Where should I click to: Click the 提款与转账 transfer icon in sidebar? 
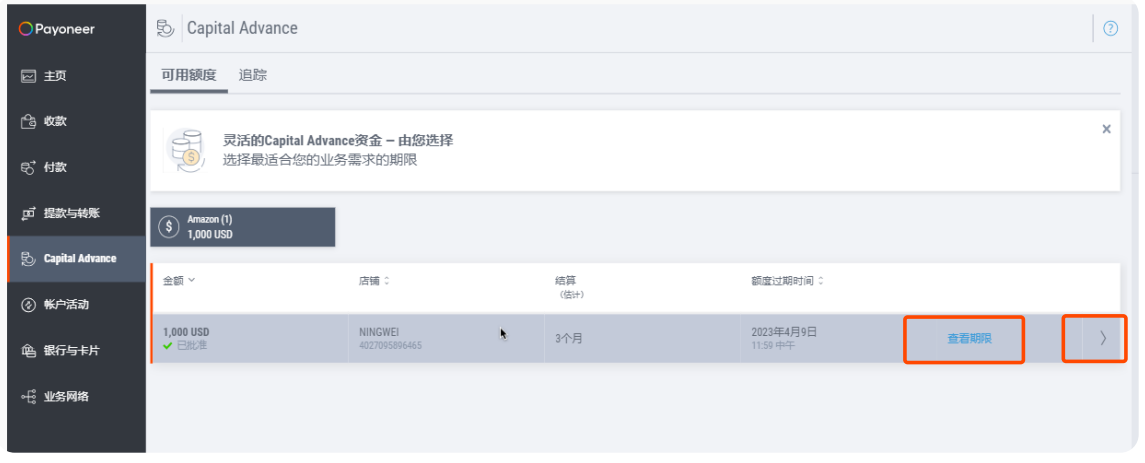28,214
